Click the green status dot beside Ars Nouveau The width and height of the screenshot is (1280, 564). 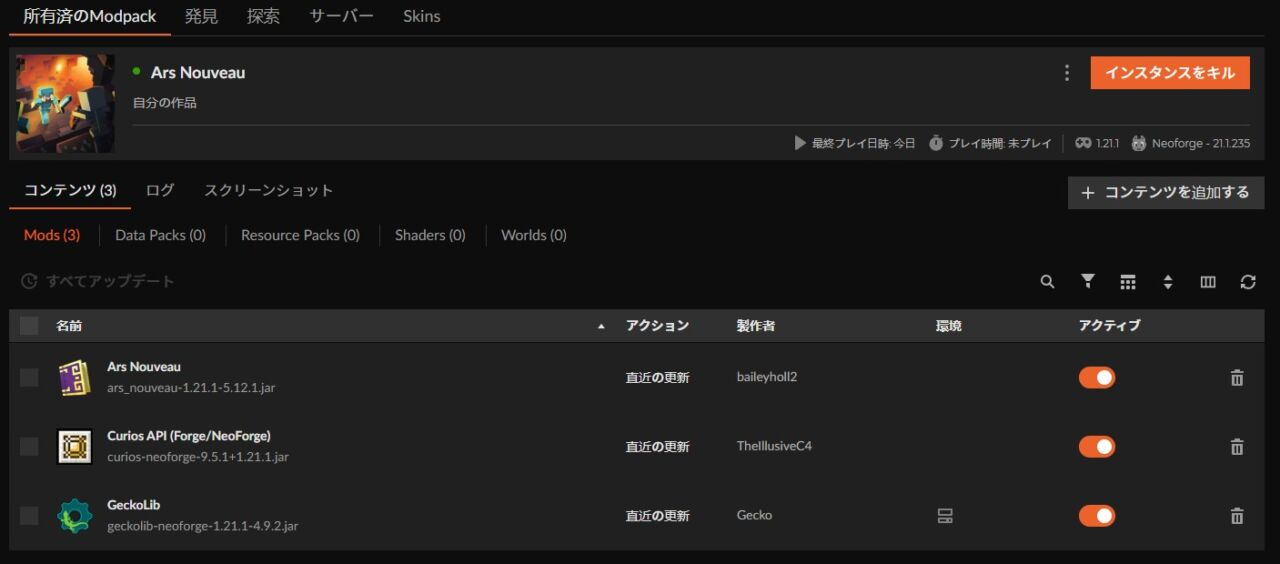(x=137, y=71)
